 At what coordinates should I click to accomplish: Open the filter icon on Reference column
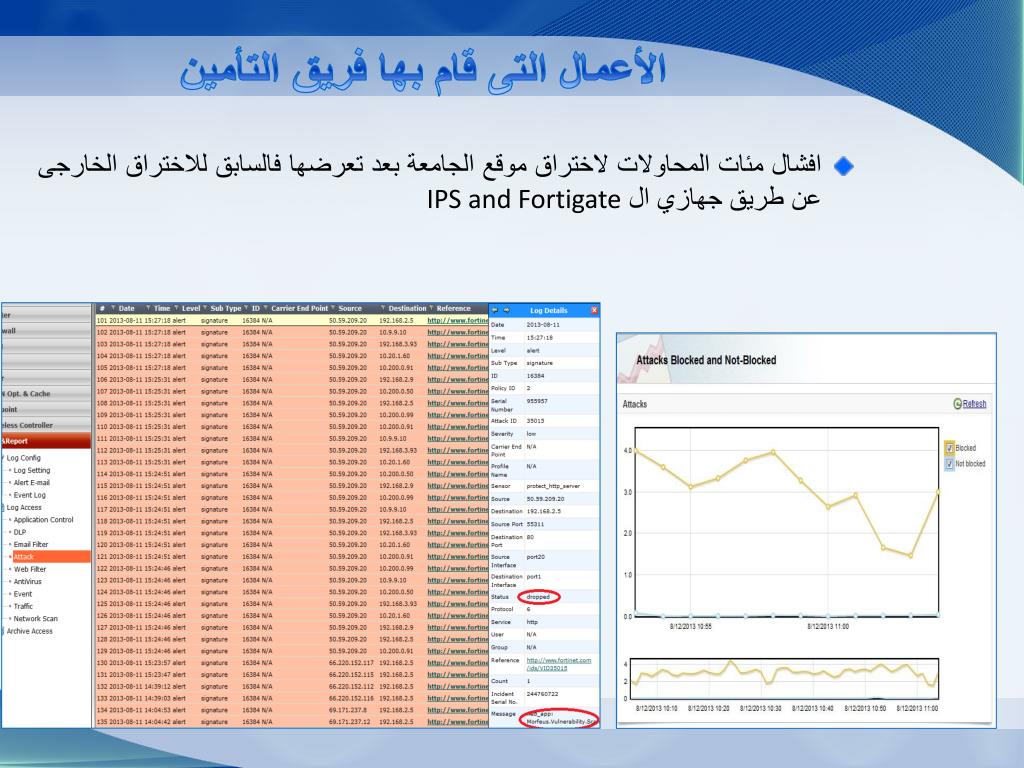point(431,308)
